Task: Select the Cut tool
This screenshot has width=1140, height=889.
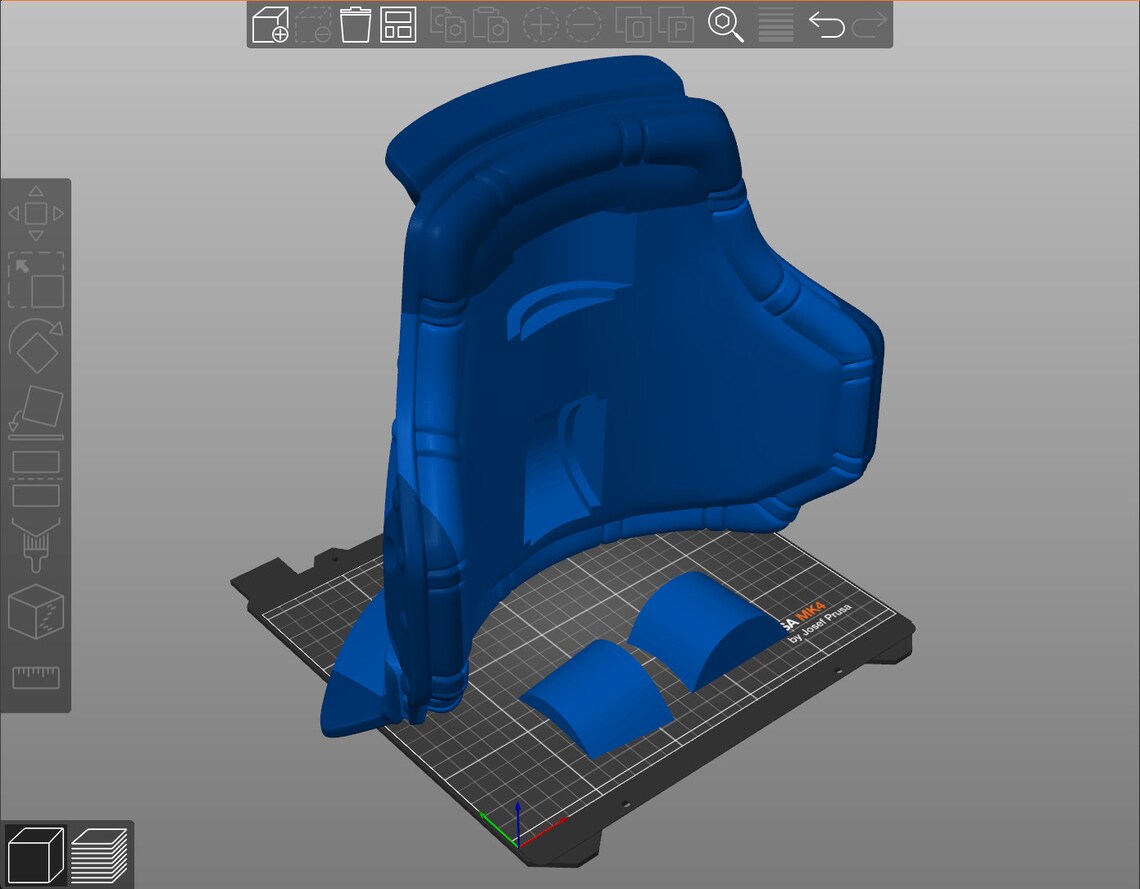Action: pos(36,479)
